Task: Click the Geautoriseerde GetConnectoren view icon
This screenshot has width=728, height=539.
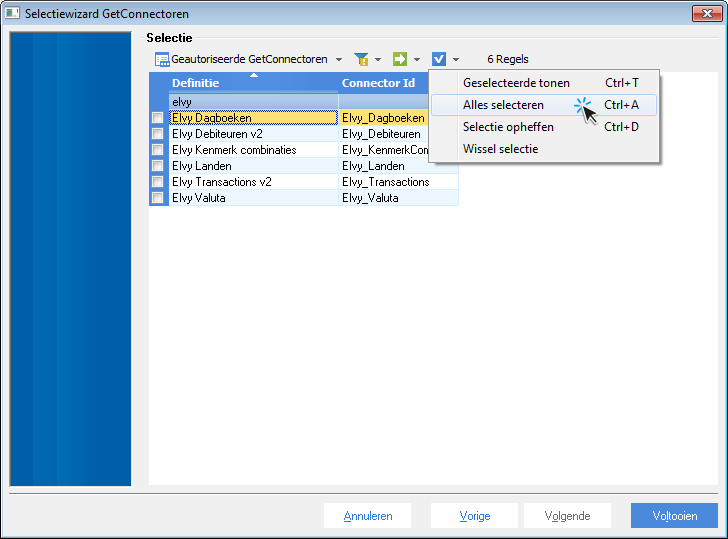Action: pos(161,60)
